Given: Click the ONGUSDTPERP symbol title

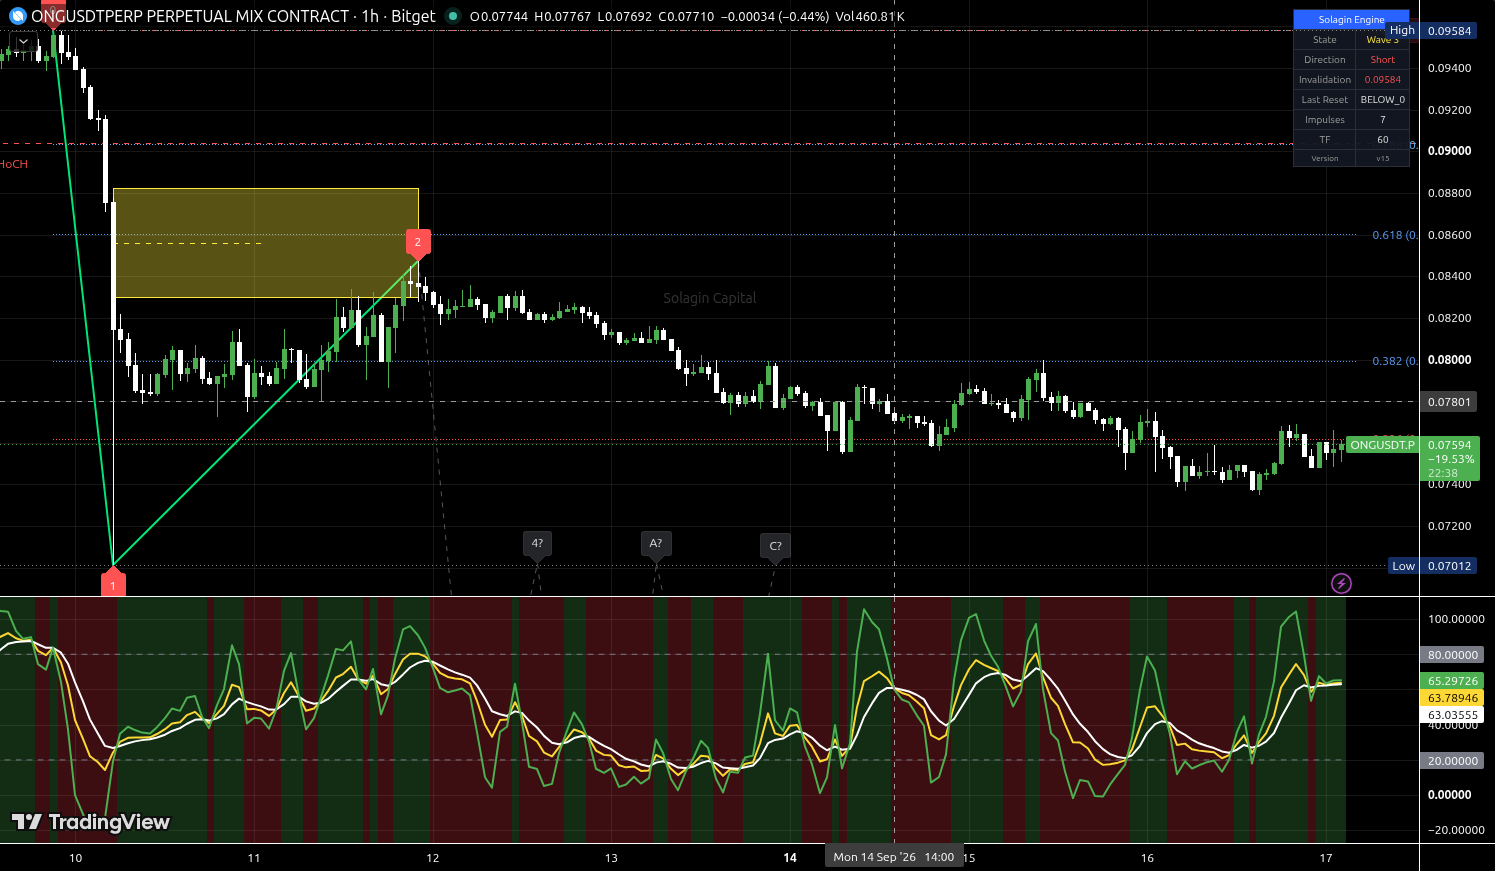Looking at the screenshot, I should 190,16.
